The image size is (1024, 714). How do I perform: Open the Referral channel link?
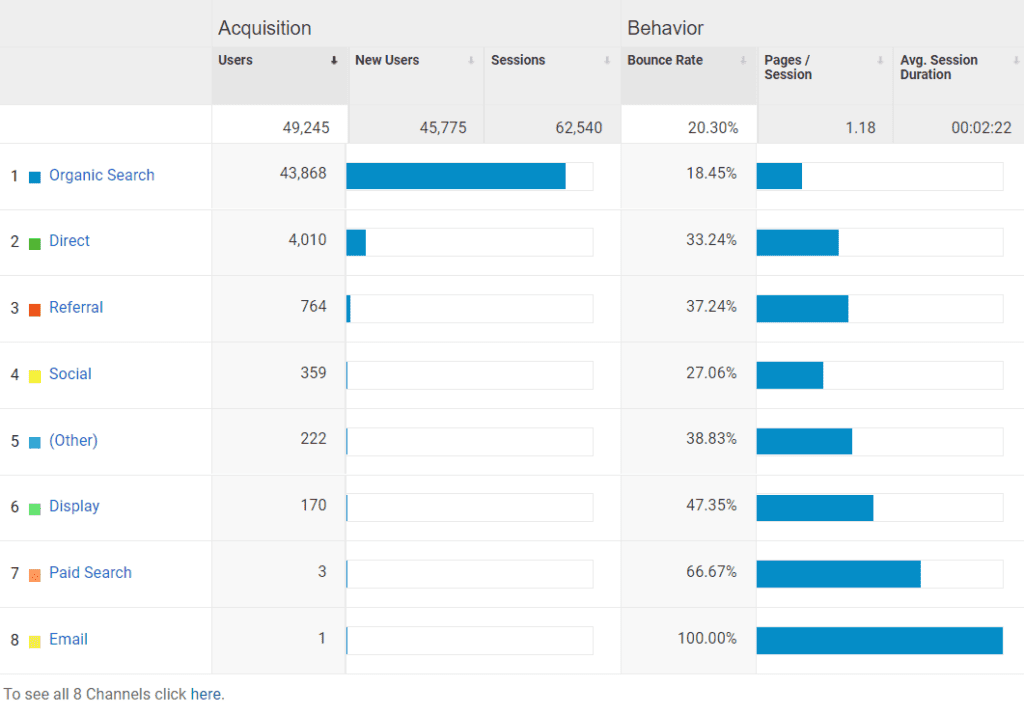(x=76, y=307)
